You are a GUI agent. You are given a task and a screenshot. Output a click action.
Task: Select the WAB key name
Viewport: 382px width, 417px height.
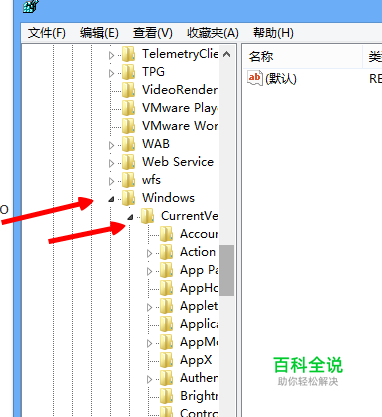click(x=156, y=144)
